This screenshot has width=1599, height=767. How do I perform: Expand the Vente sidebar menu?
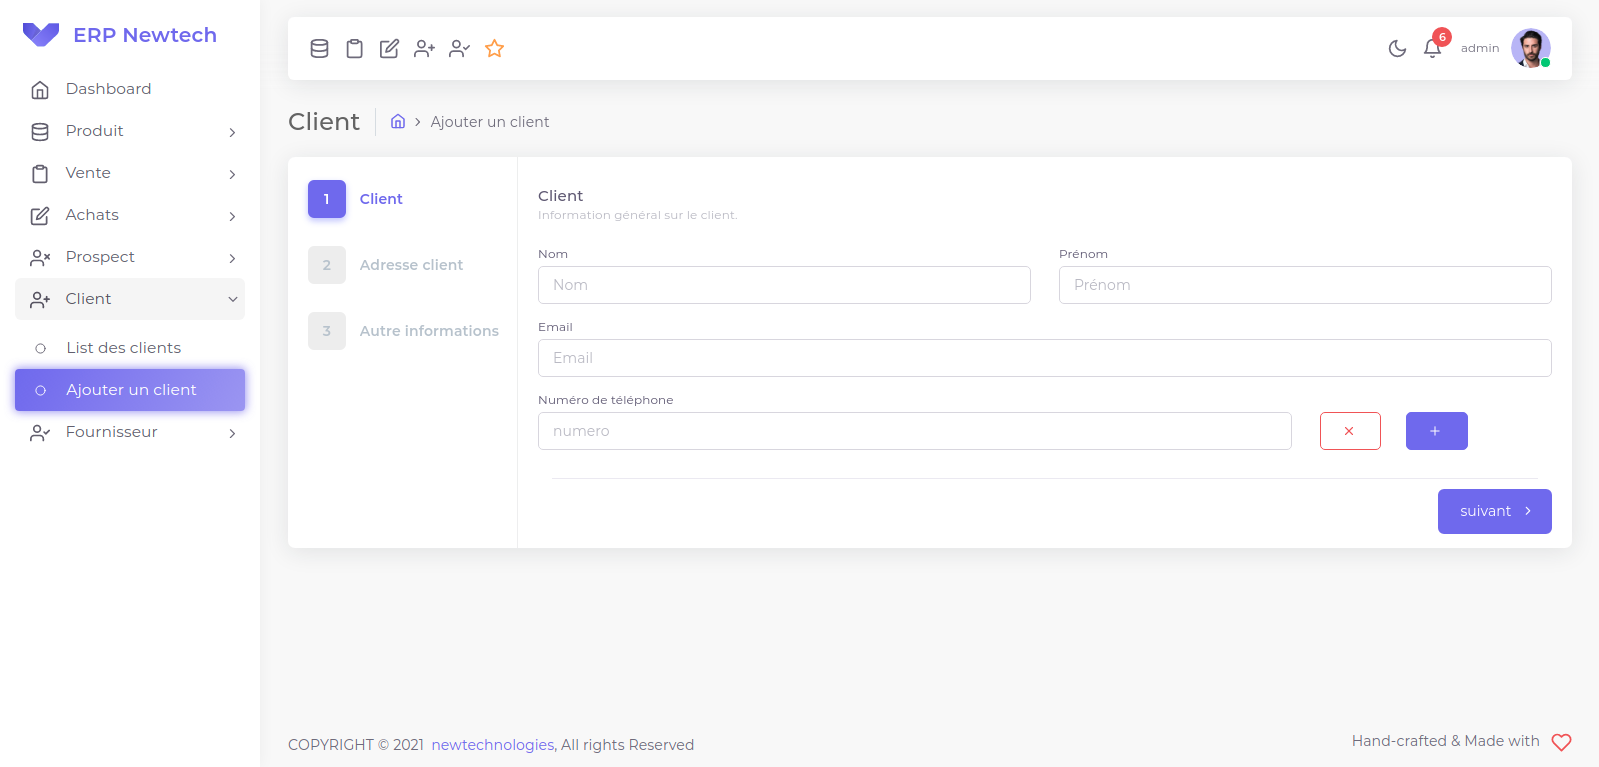130,173
